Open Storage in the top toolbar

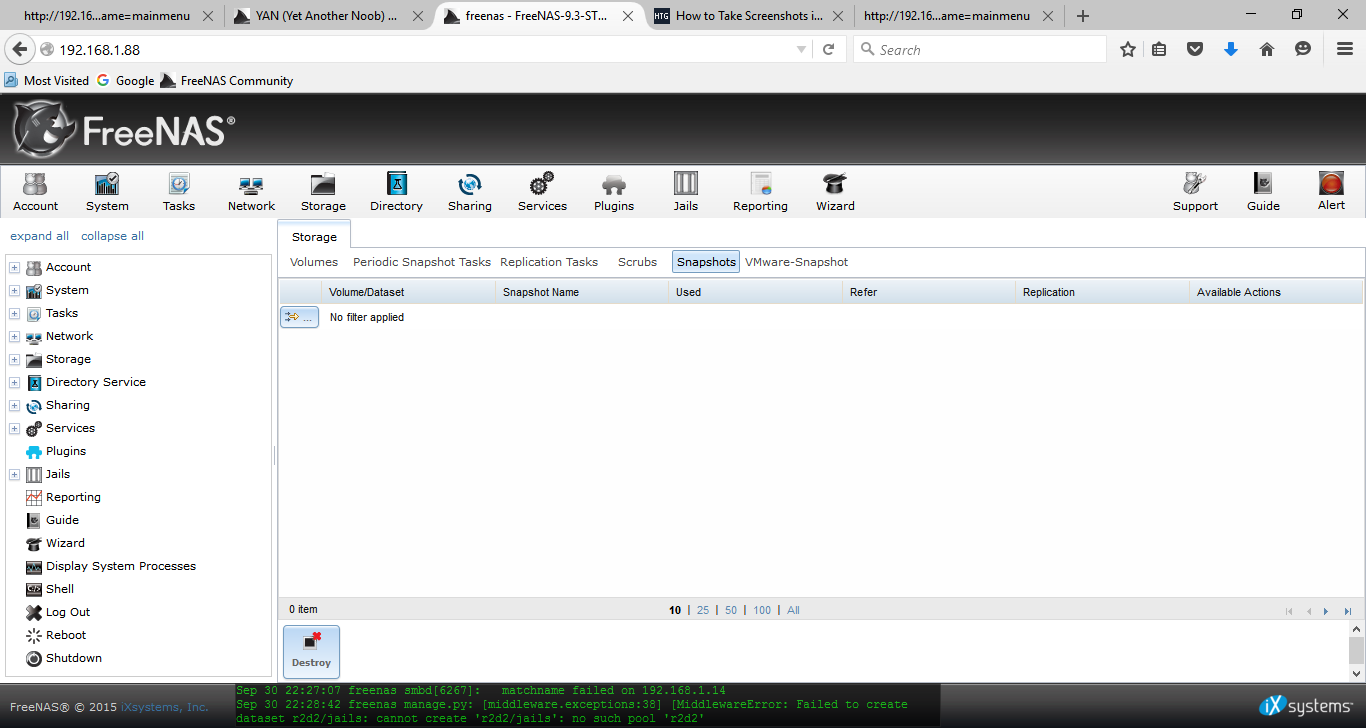click(x=323, y=191)
